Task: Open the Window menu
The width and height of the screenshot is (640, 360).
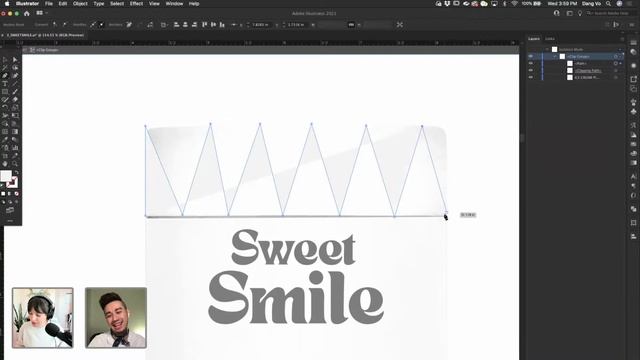Action: [174, 4]
